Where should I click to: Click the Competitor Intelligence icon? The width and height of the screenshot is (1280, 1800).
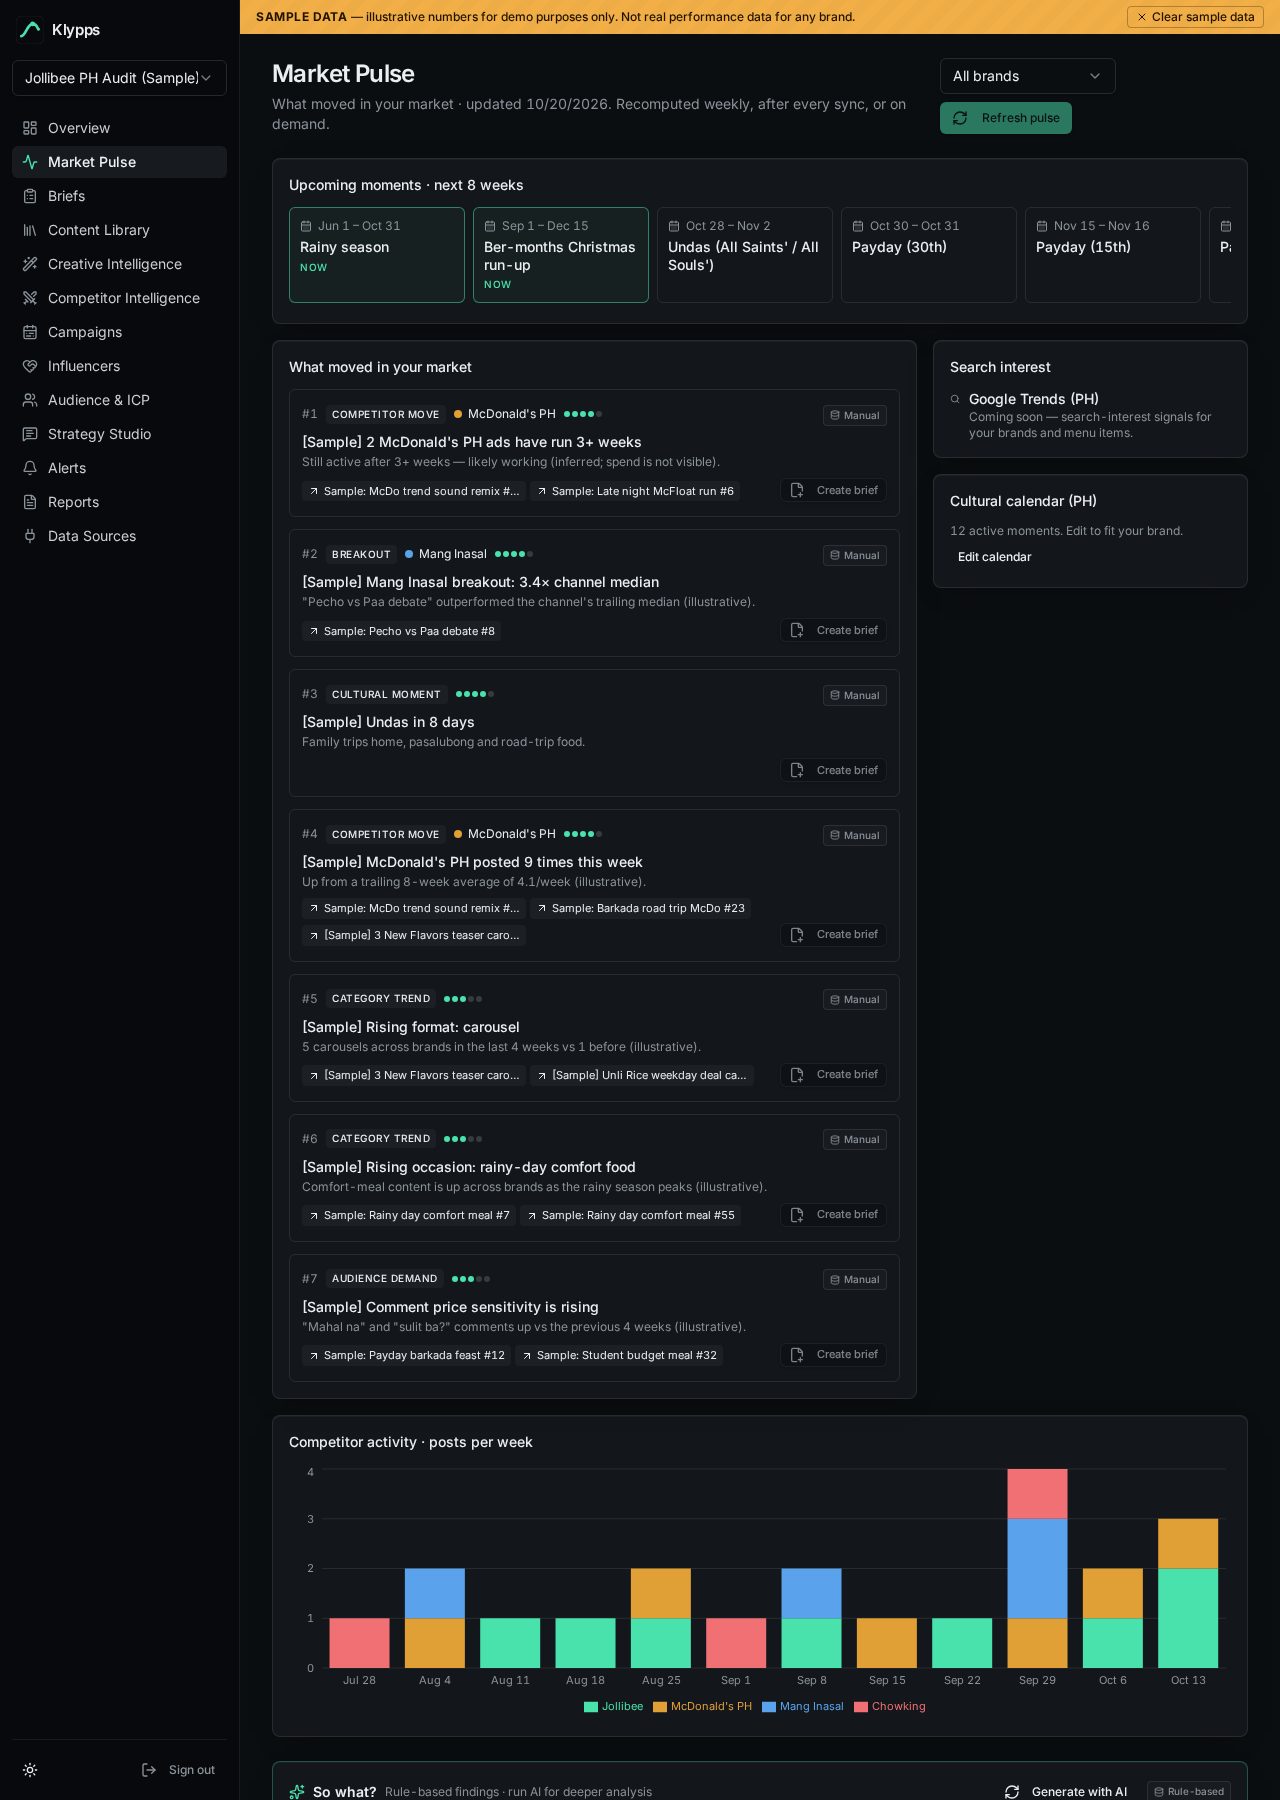[30, 298]
